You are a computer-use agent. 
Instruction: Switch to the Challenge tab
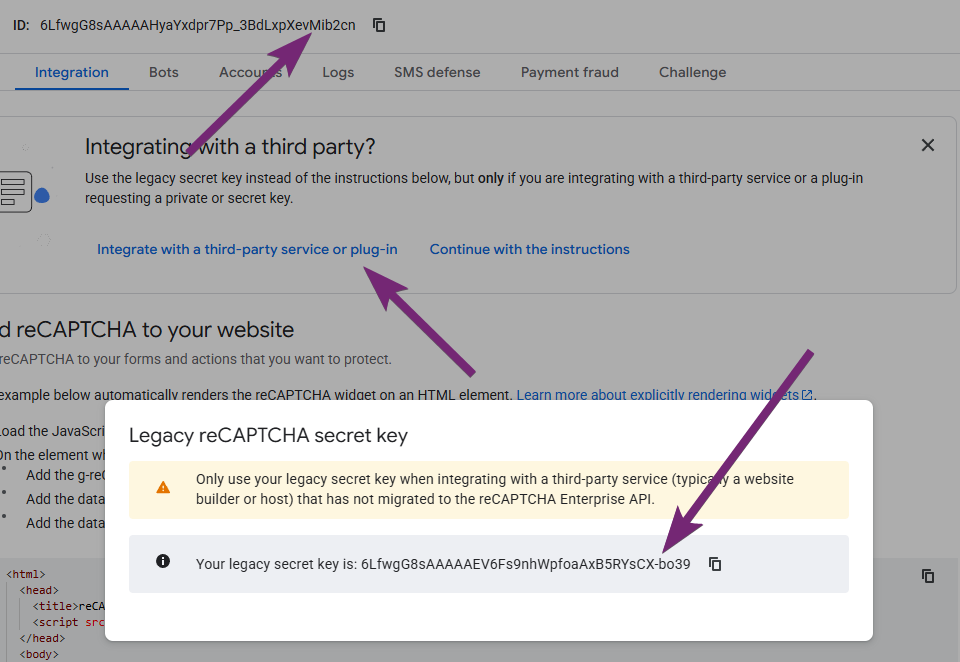(x=693, y=72)
